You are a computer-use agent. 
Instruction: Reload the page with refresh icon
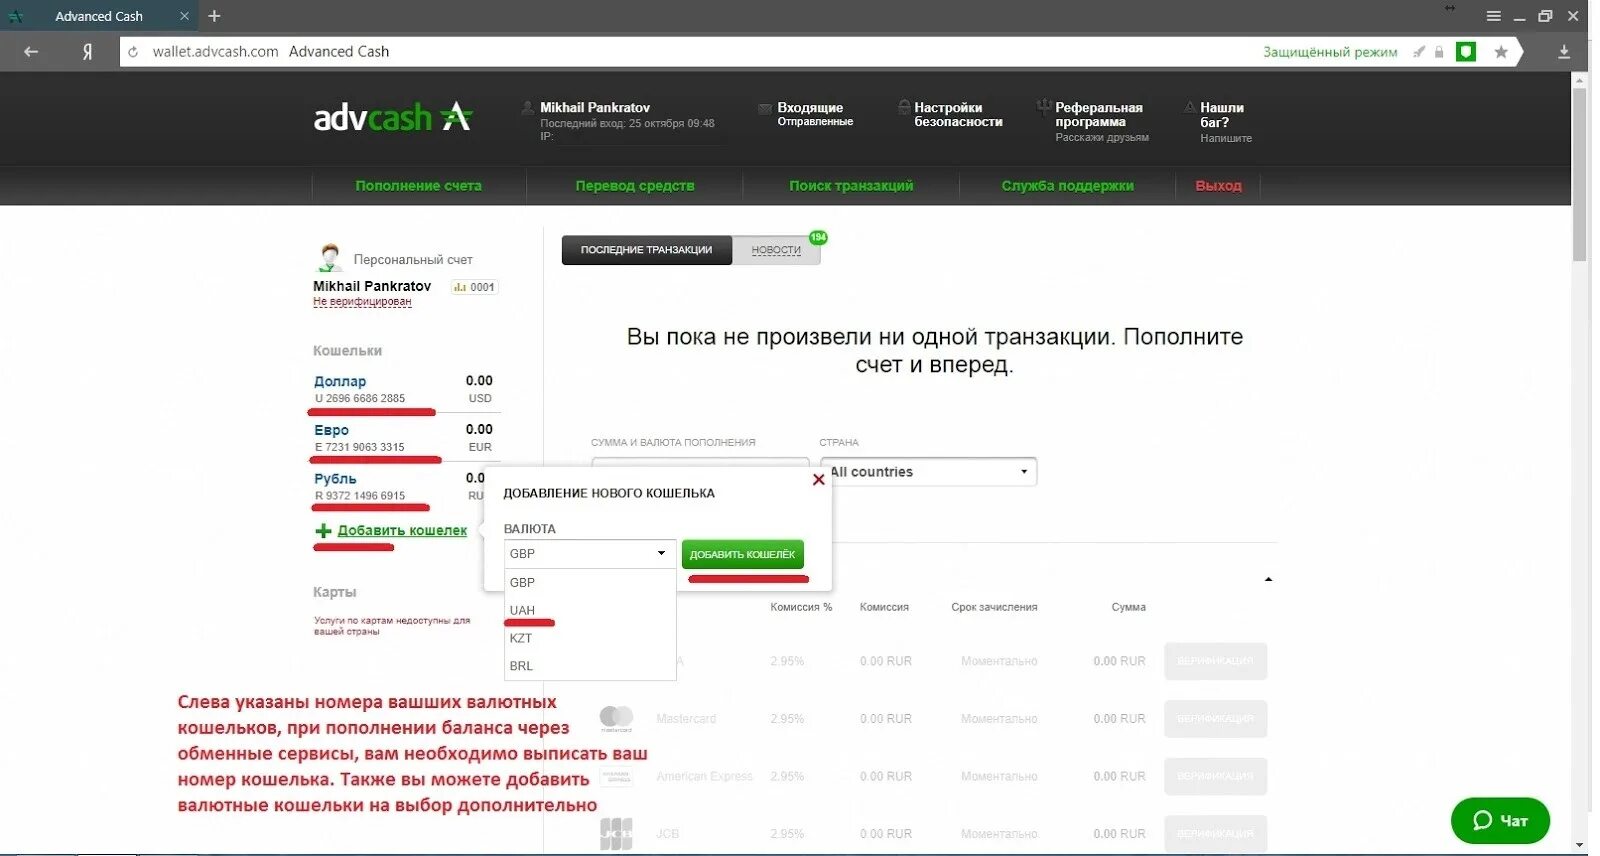click(133, 52)
